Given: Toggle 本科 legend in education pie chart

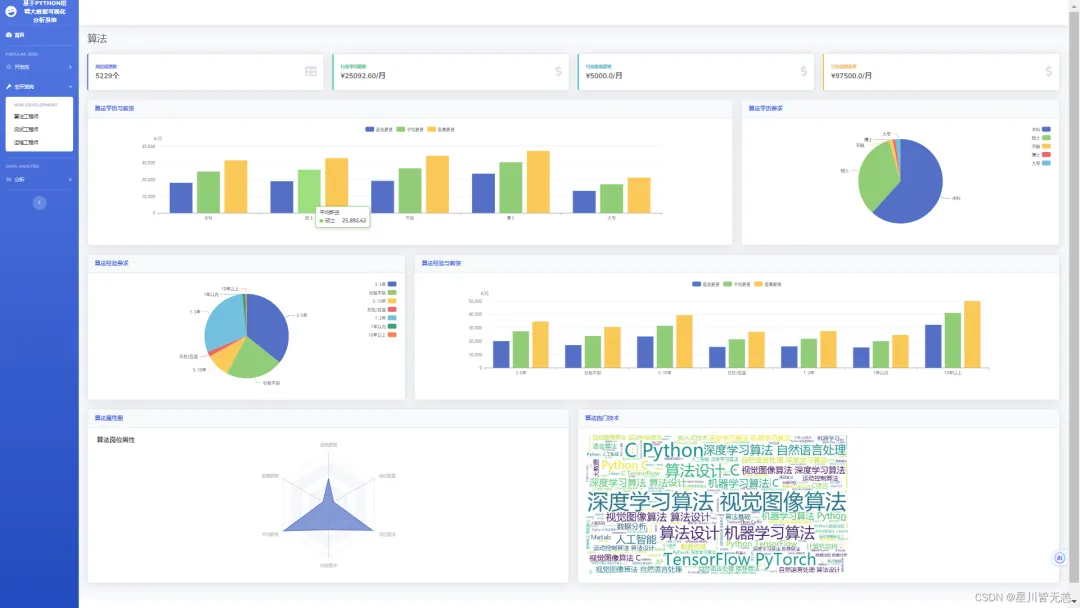Looking at the screenshot, I should 1041,129.
